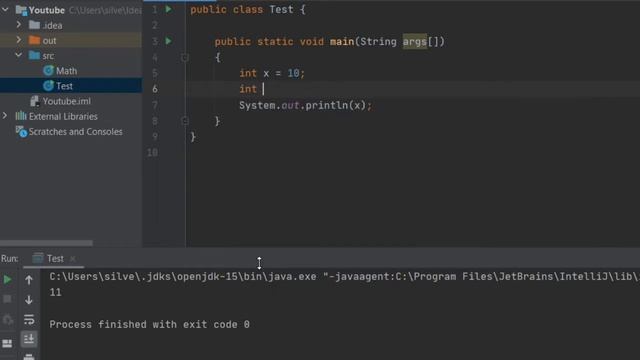Image resolution: width=640 pixels, height=360 pixels.
Task: Click the layout icon at Run panel bottom-left
Action: 7,343
